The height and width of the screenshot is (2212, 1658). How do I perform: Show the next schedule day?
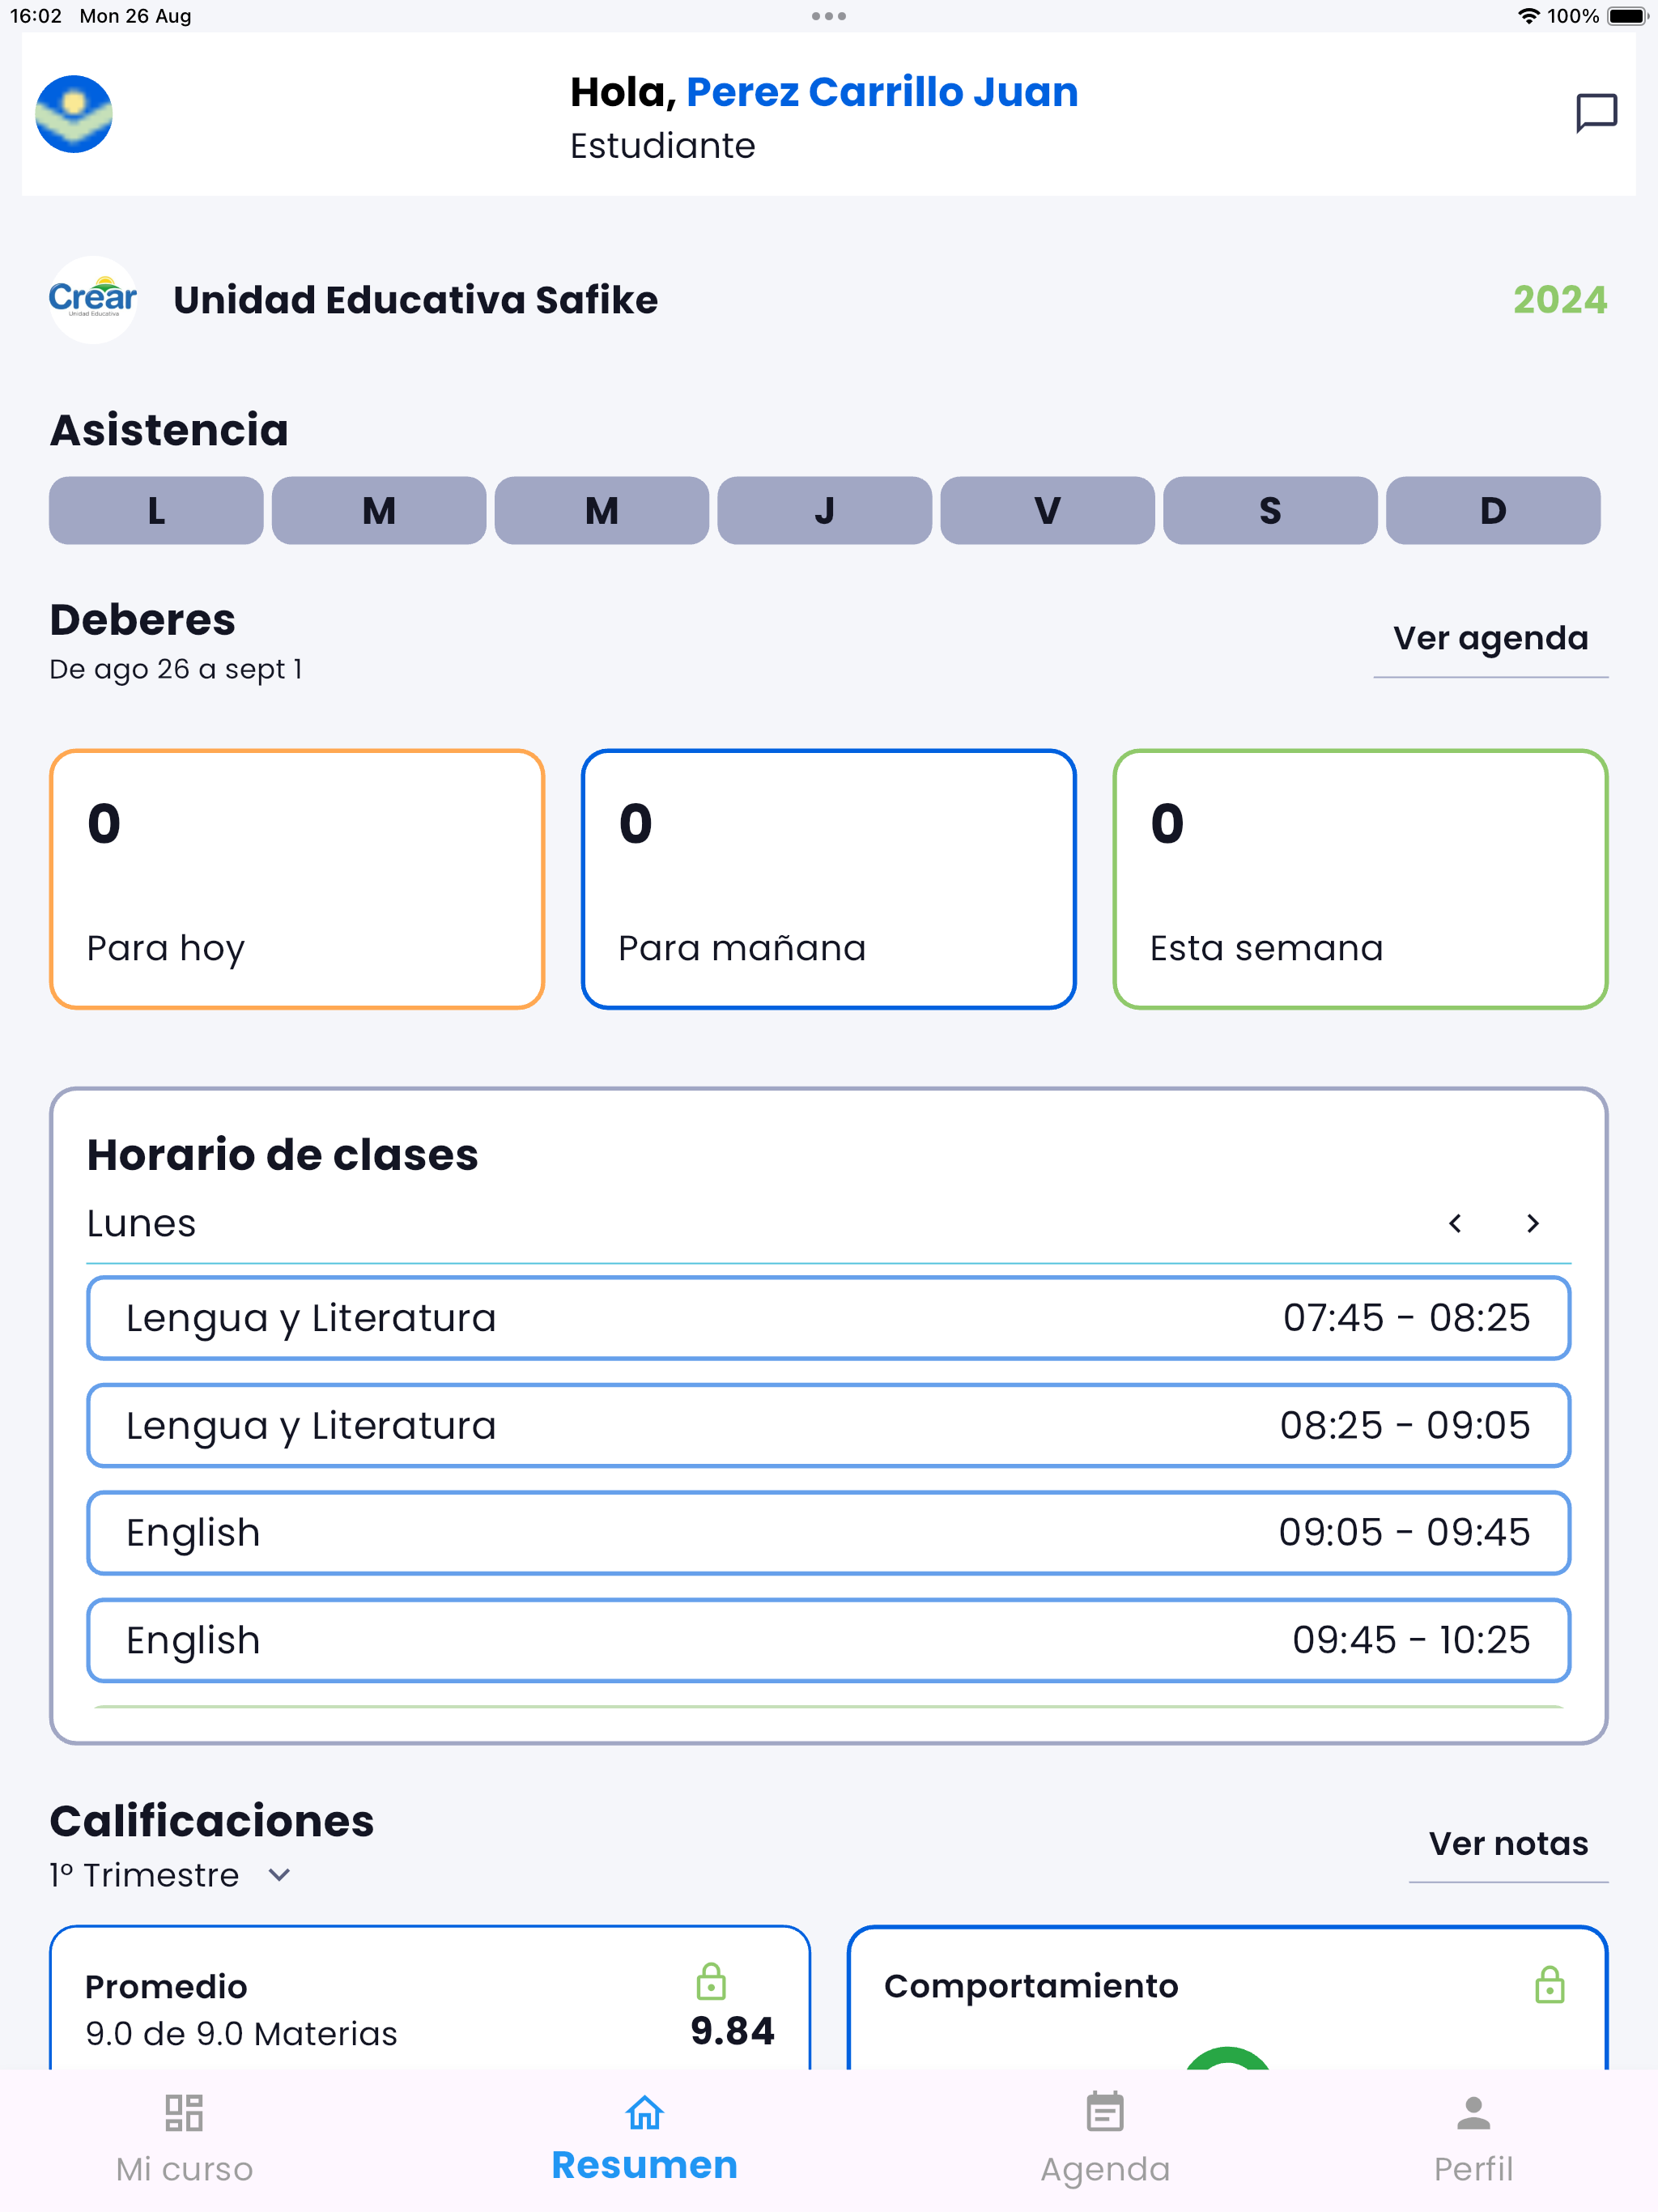coord(1532,1223)
